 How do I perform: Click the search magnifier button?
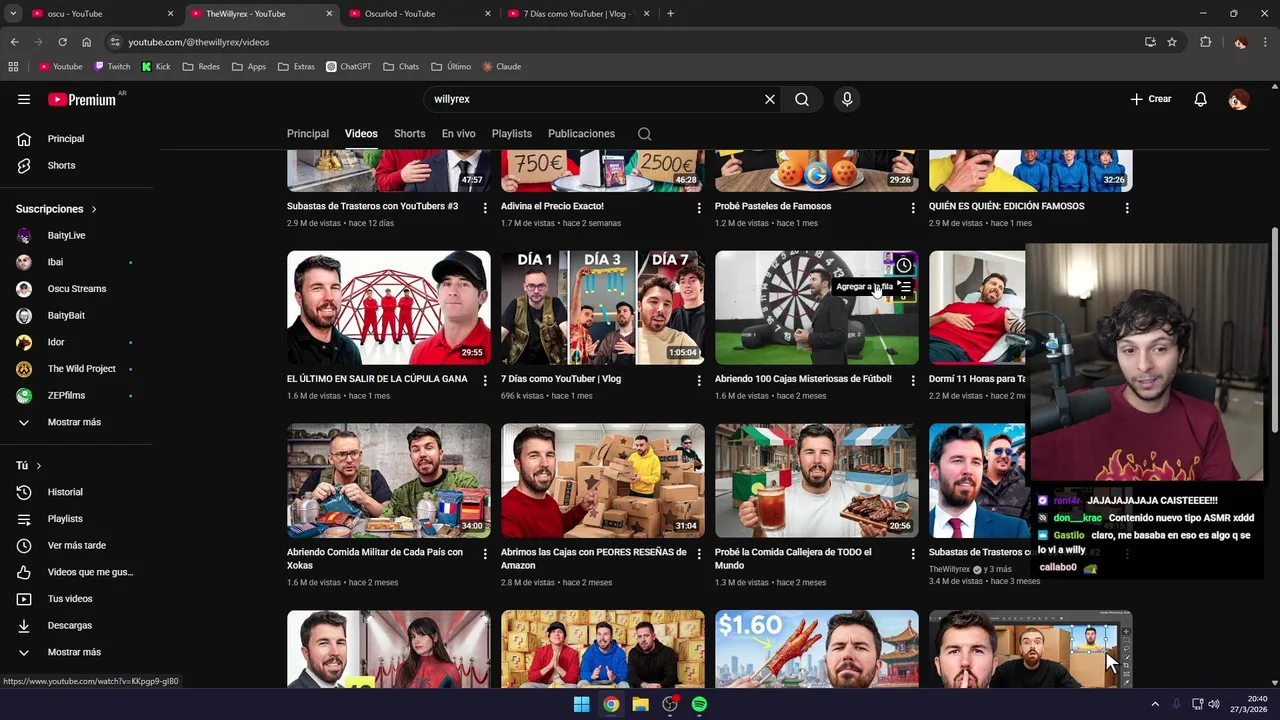(802, 99)
